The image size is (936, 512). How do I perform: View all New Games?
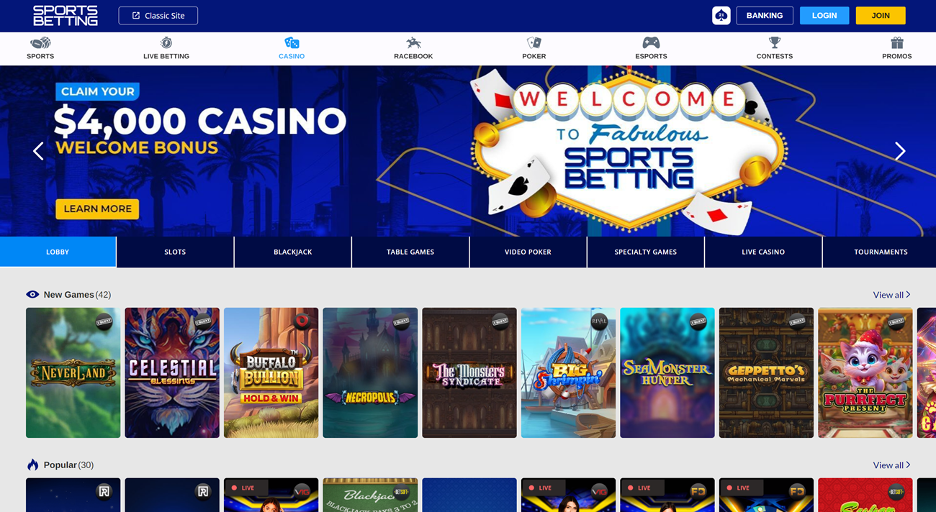(x=891, y=295)
